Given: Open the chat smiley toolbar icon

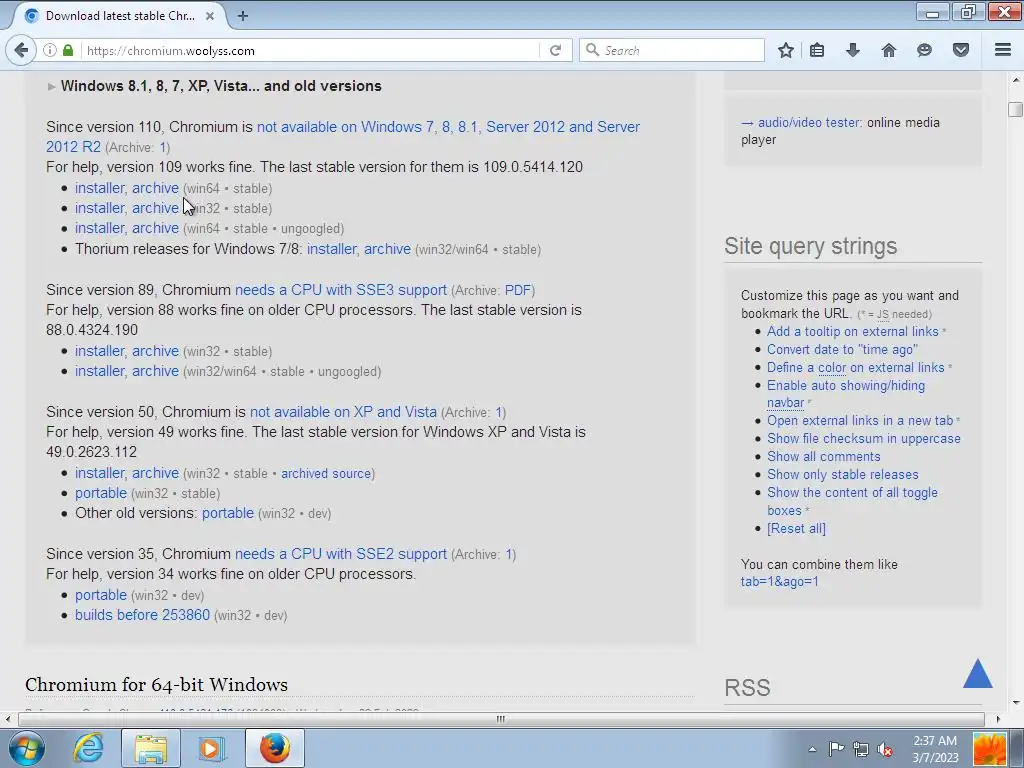Looking at the screenshot, I should (x=924, y=50).
